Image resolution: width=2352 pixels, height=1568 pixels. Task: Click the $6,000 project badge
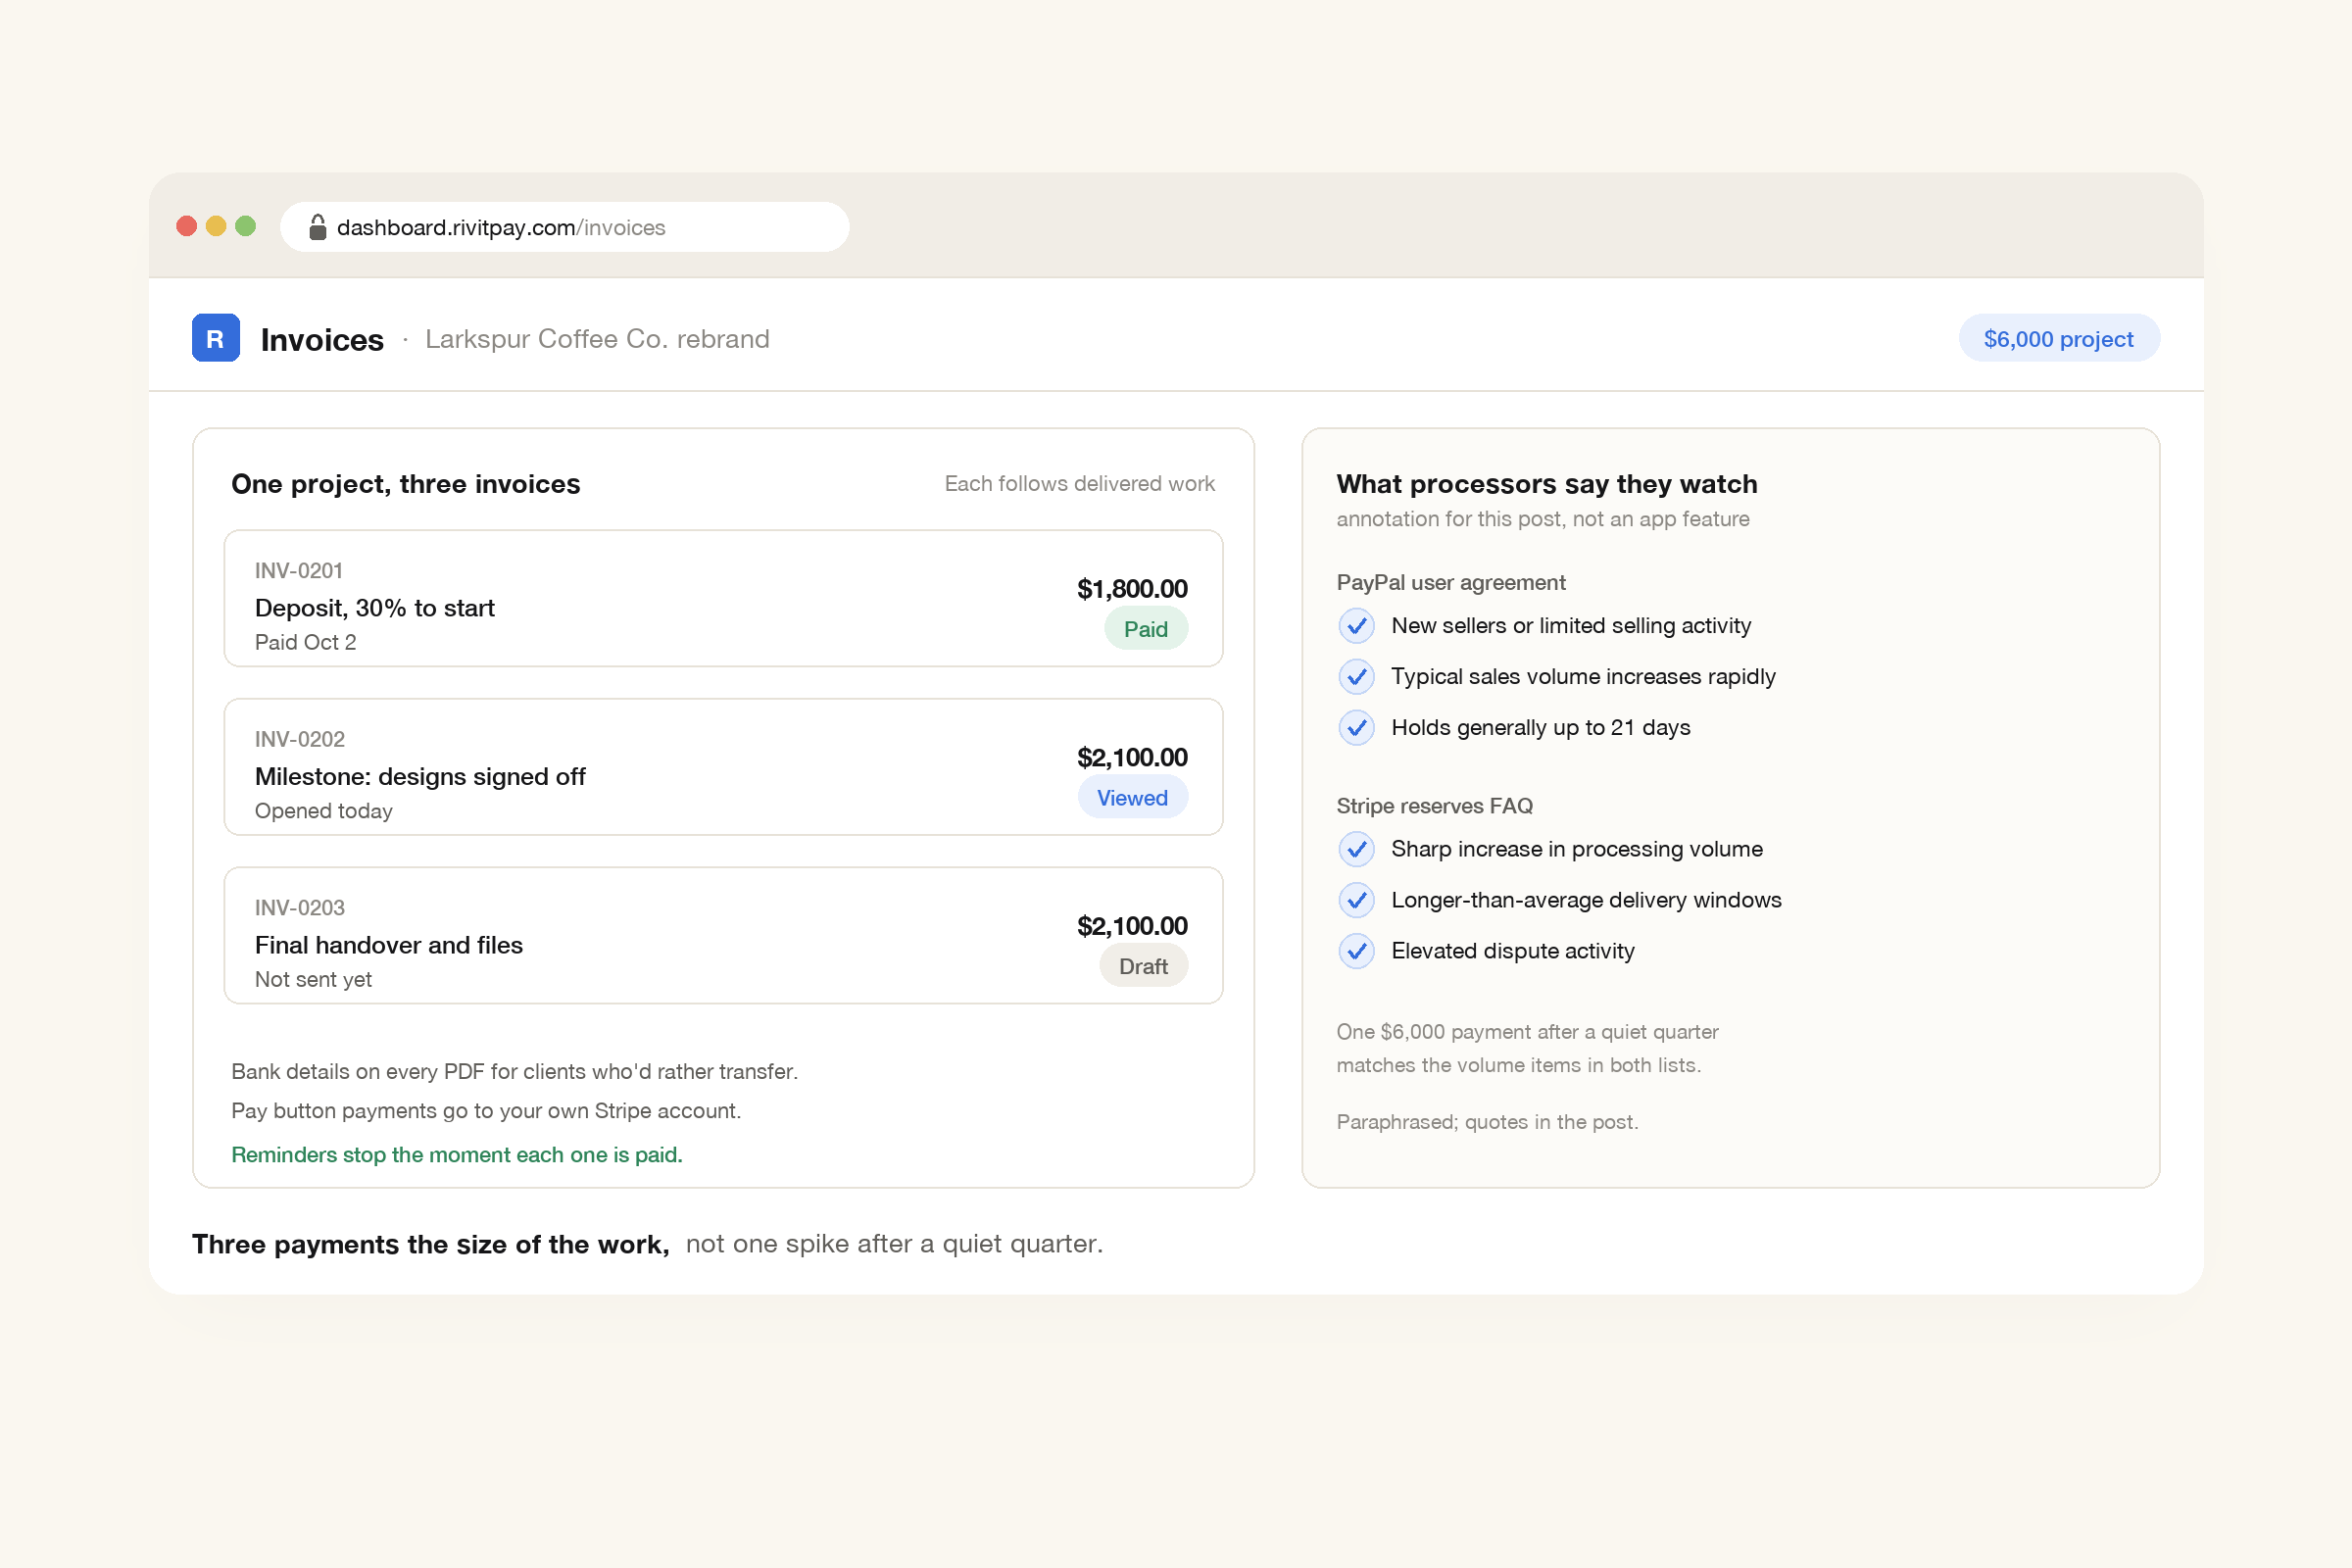(2058, 338)
